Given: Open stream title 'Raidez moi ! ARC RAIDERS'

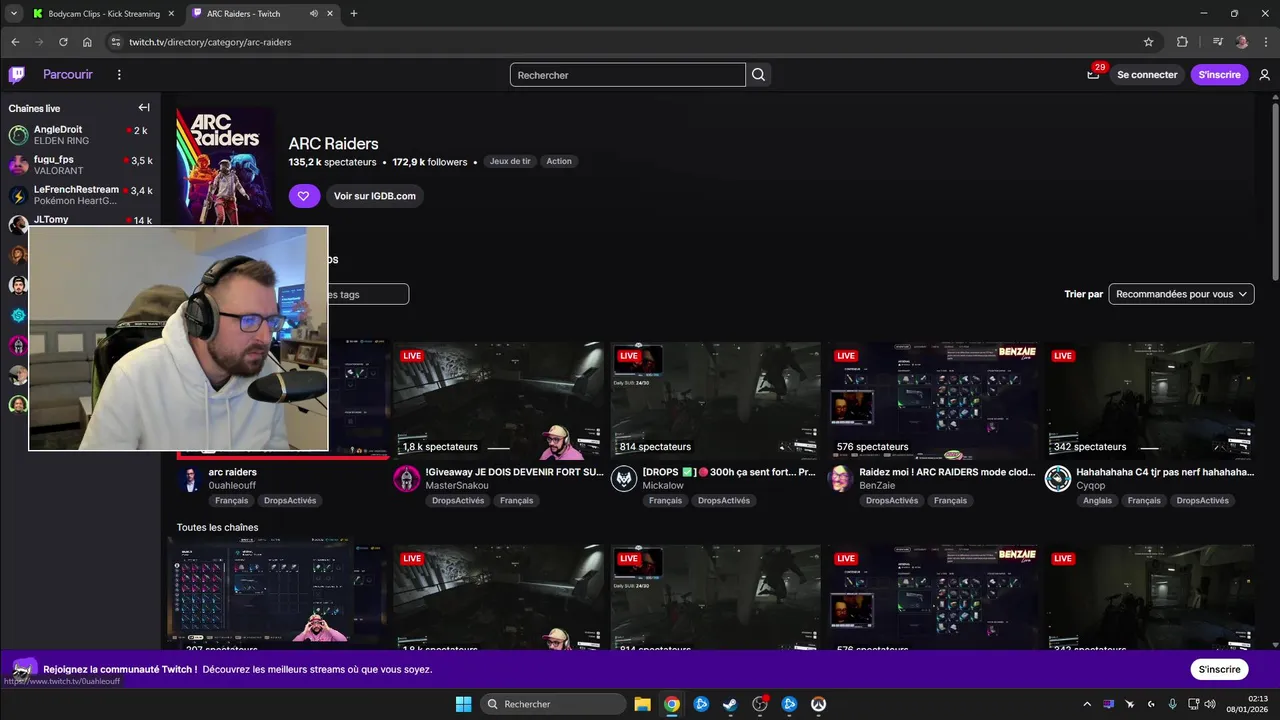Looking at the screenshot, I should point(947,472).
